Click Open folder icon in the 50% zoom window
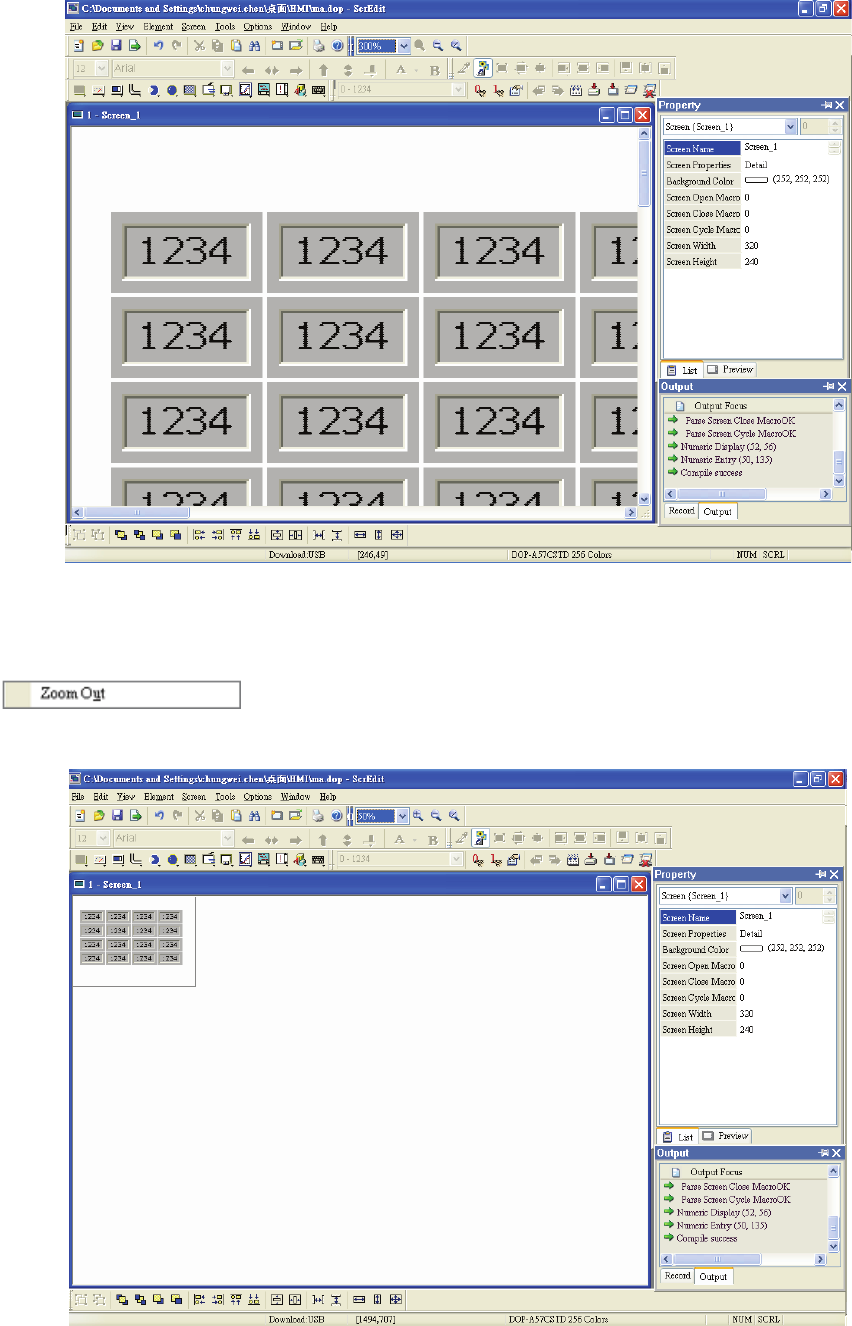Viewport: 852px width, 1326px height. (x=98, y=815)
